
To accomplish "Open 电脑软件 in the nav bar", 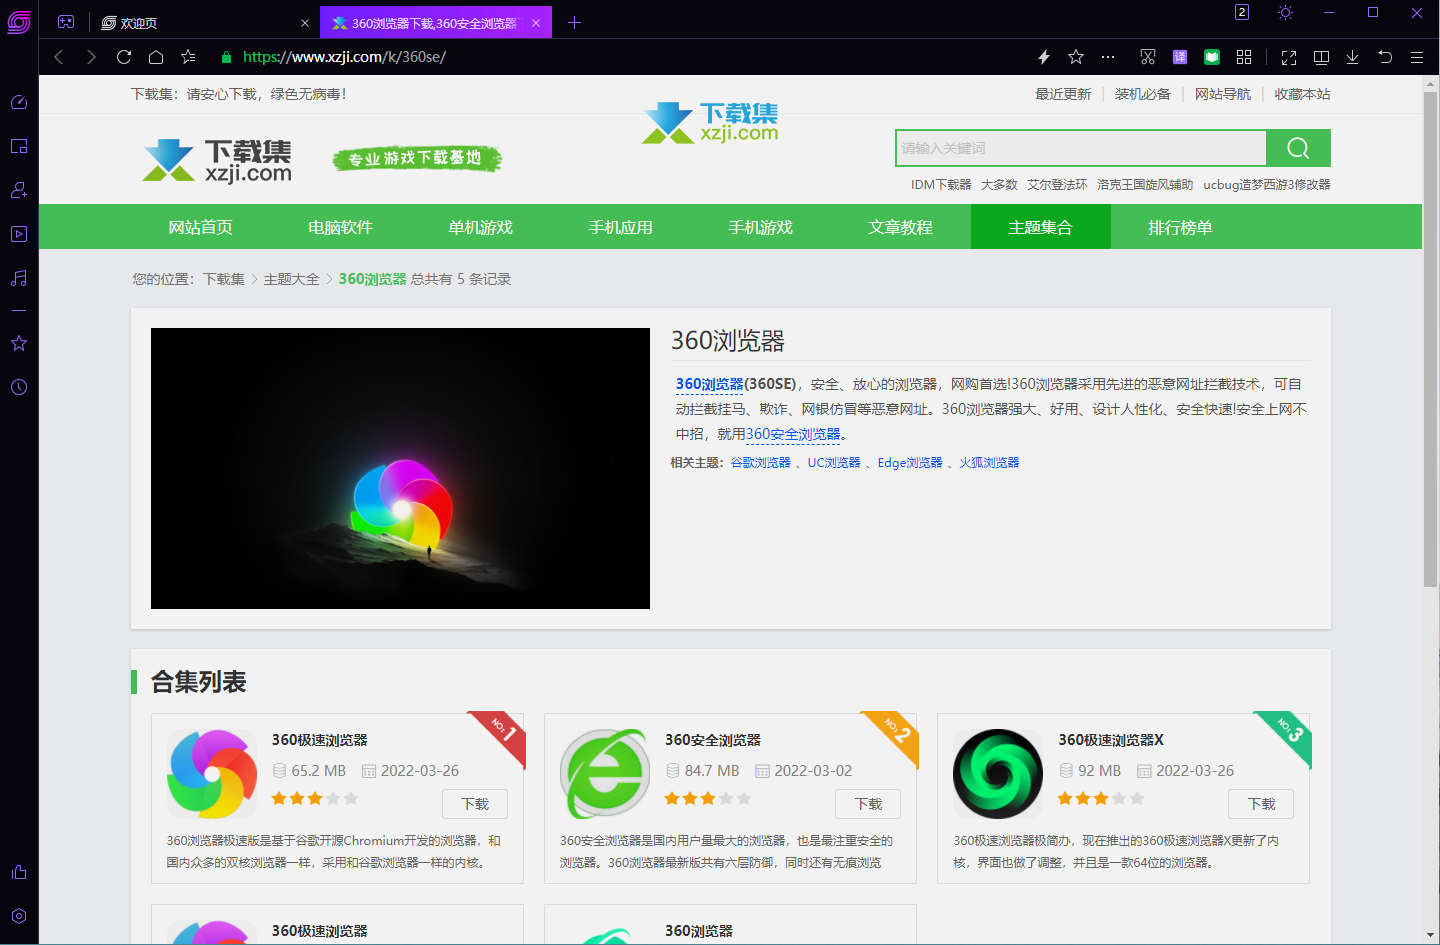I will [341, 227].
